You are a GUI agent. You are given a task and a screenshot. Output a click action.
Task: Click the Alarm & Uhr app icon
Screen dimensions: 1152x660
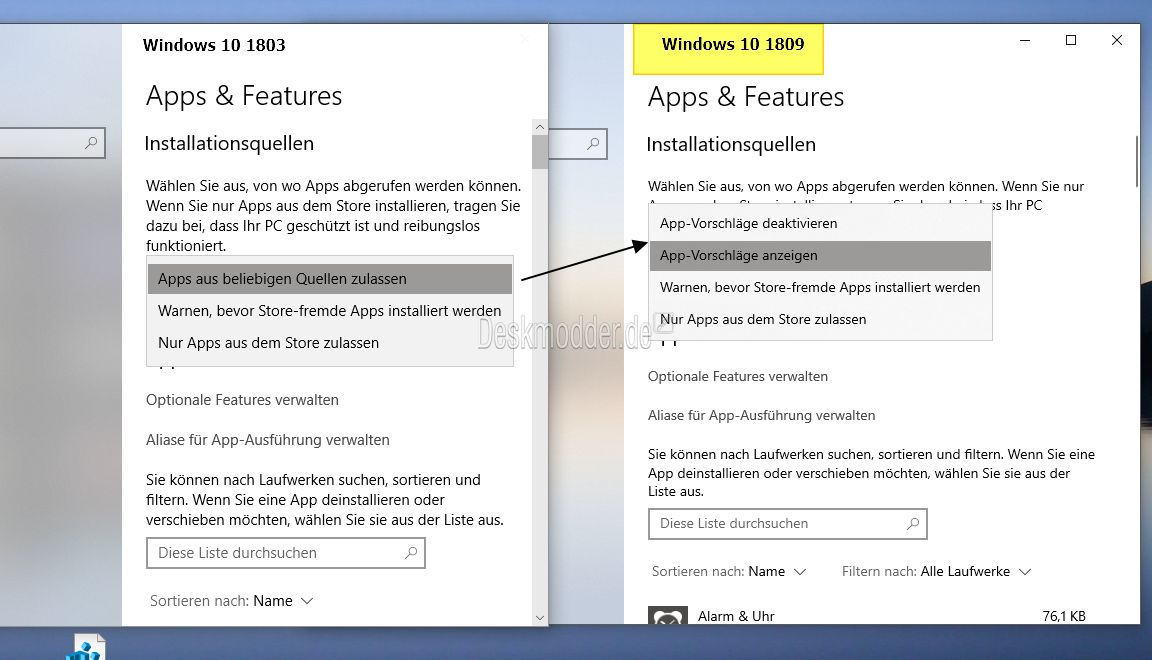pyautogui.click(x=668, y=618)
